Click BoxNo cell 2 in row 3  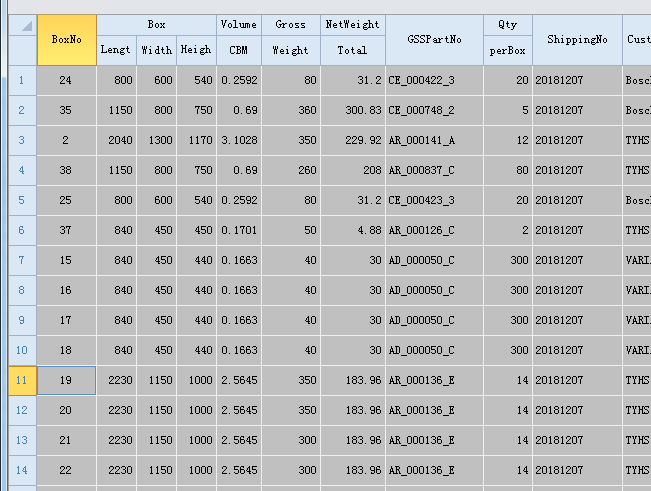point(66,140)
